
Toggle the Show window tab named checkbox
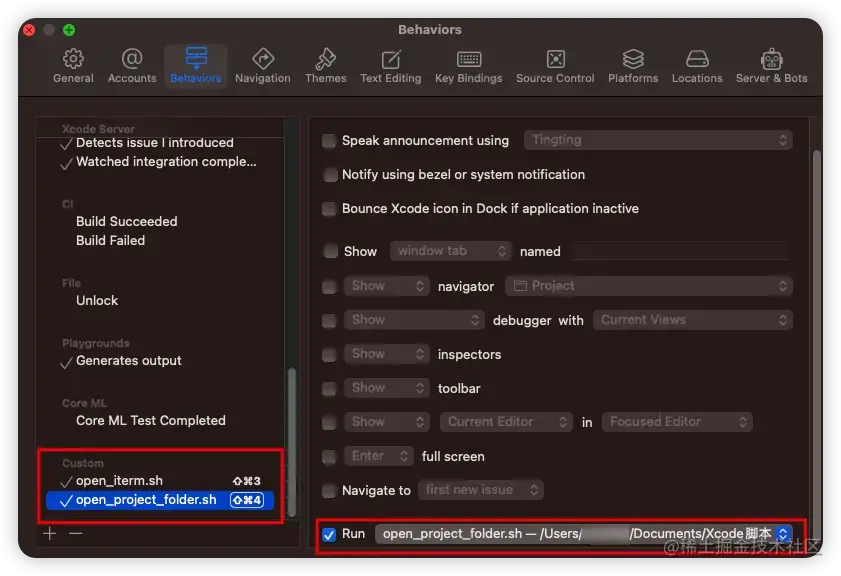tap(330, 251)
